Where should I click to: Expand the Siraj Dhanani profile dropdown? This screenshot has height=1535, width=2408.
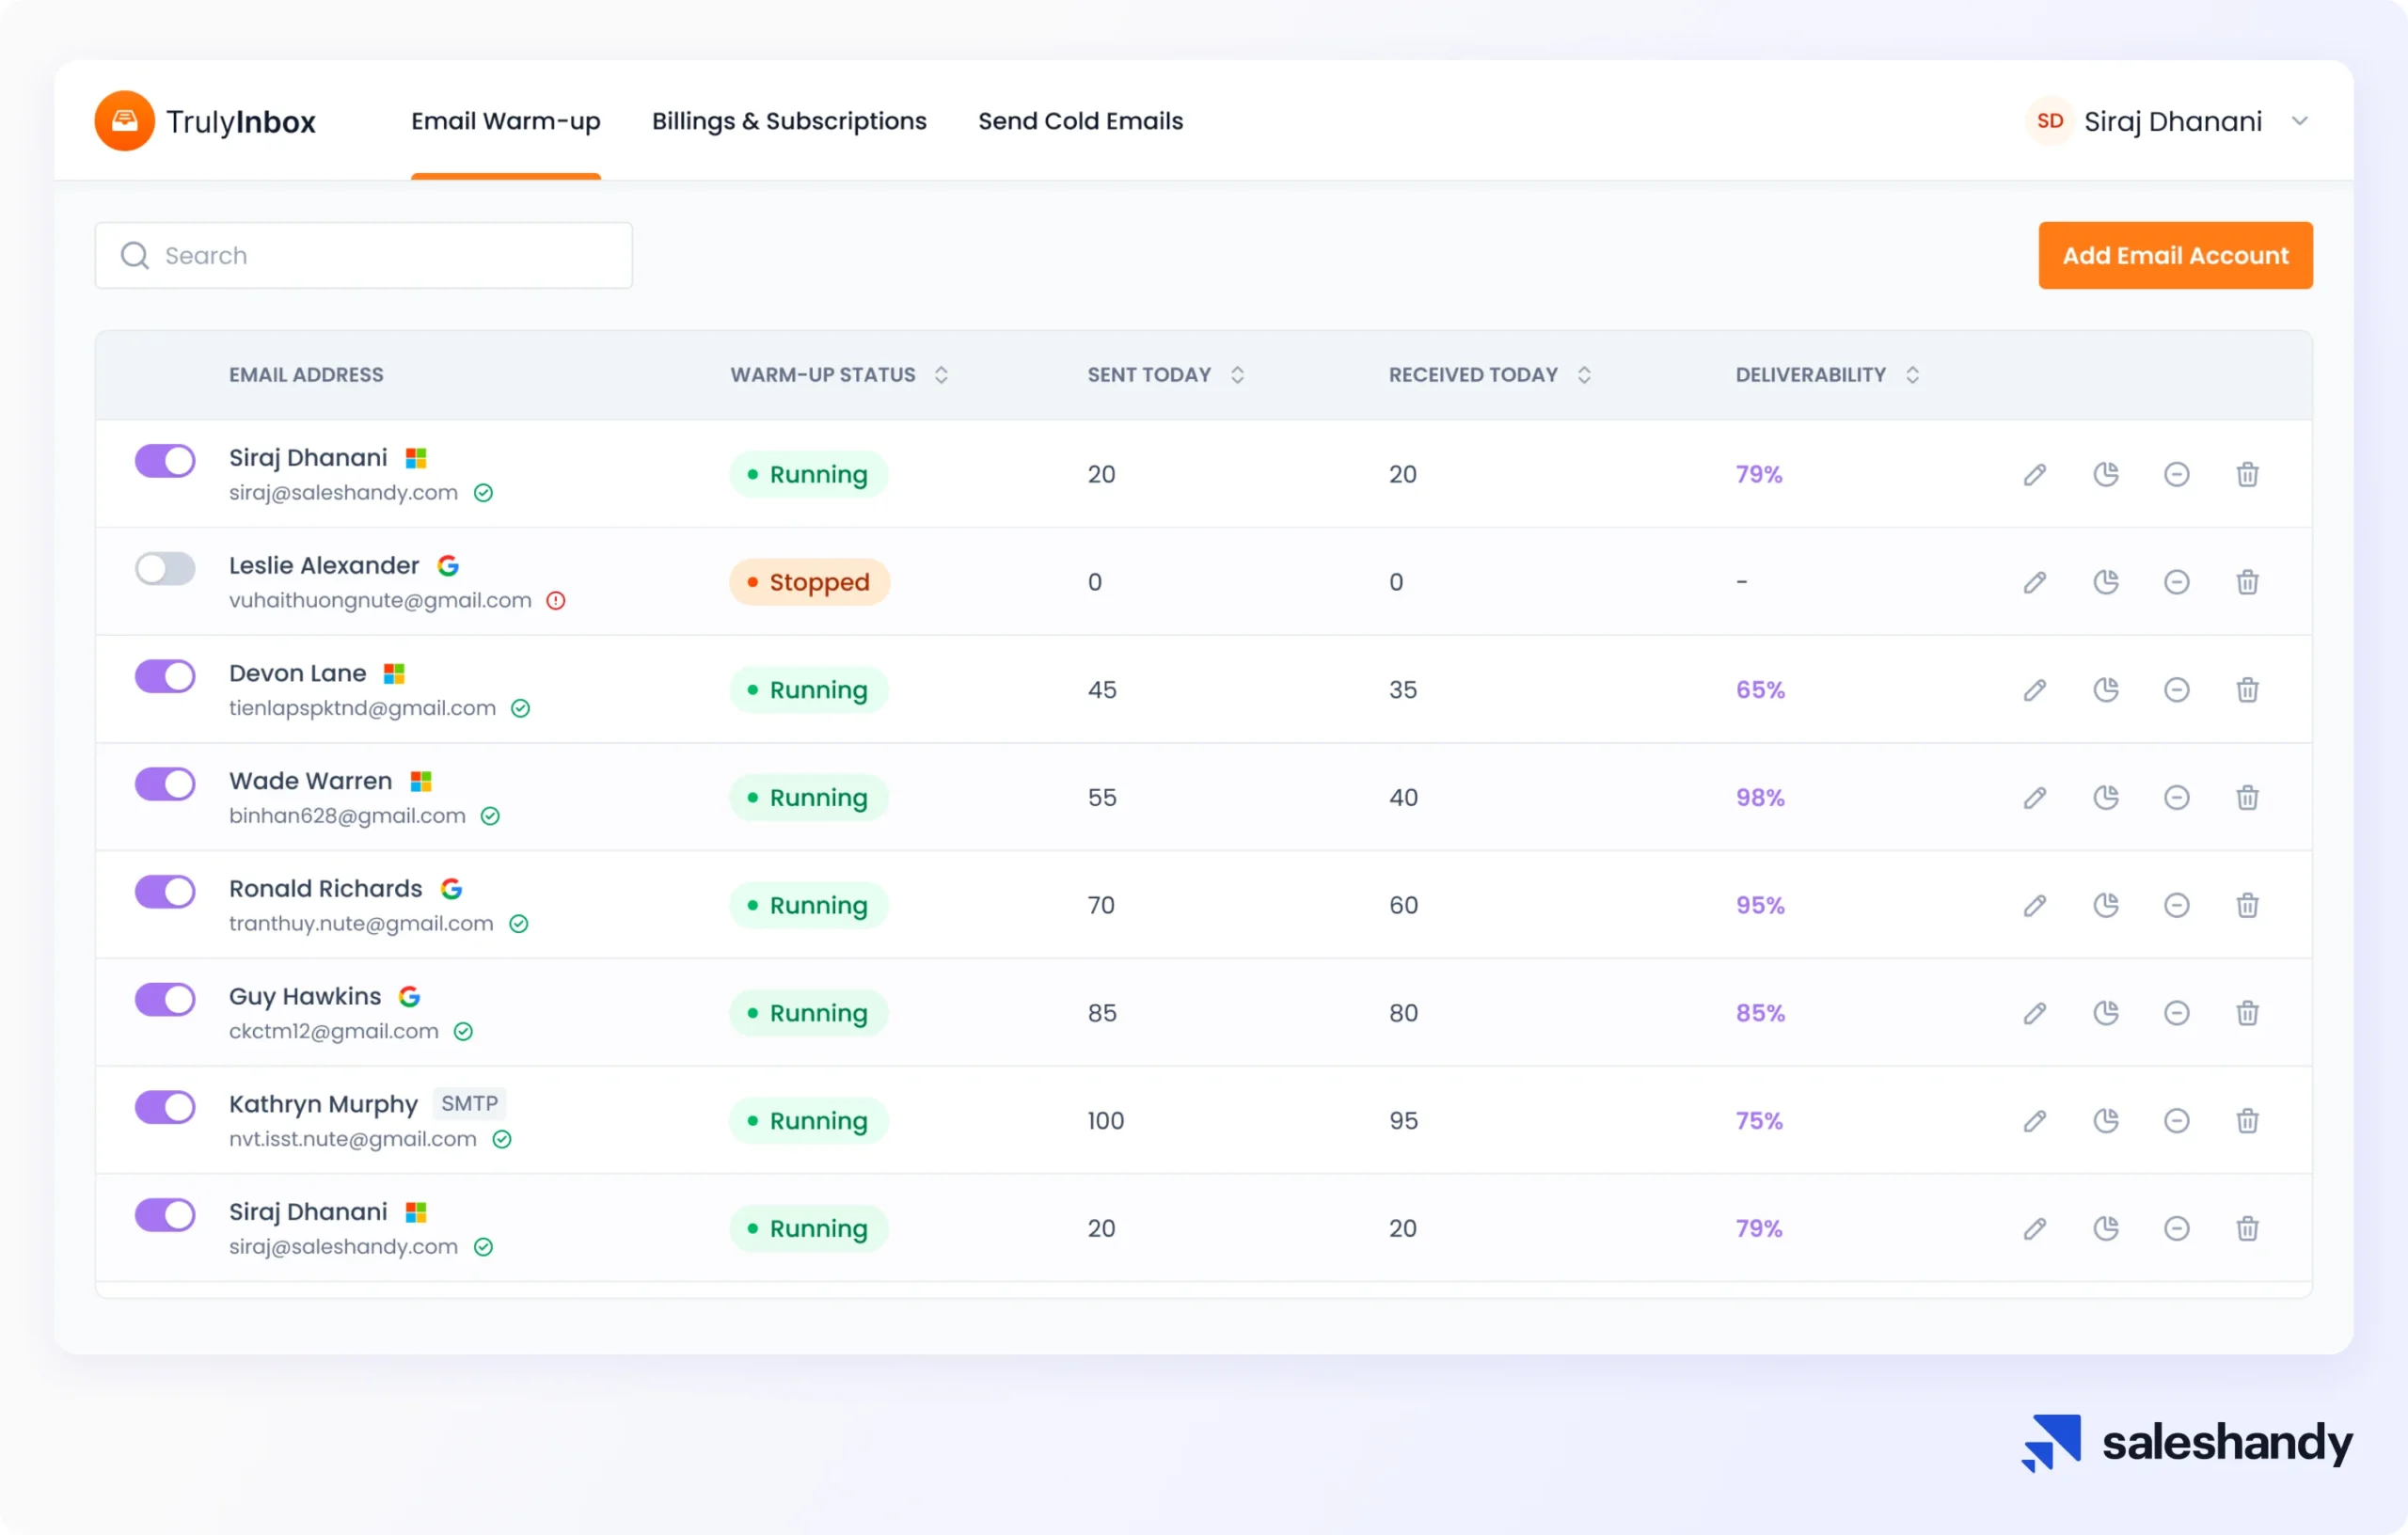(2299, 121)
